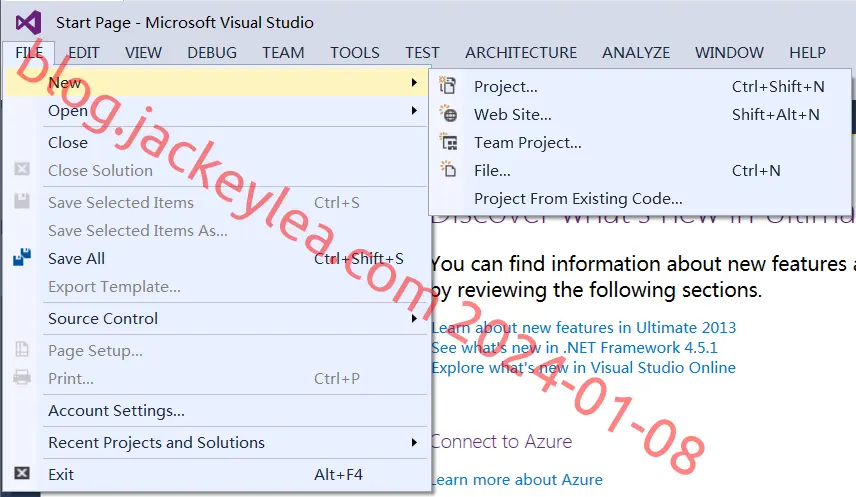Highlight the New menu item
This screenshot has height=497, width=856.
click(x=216, y=82)
